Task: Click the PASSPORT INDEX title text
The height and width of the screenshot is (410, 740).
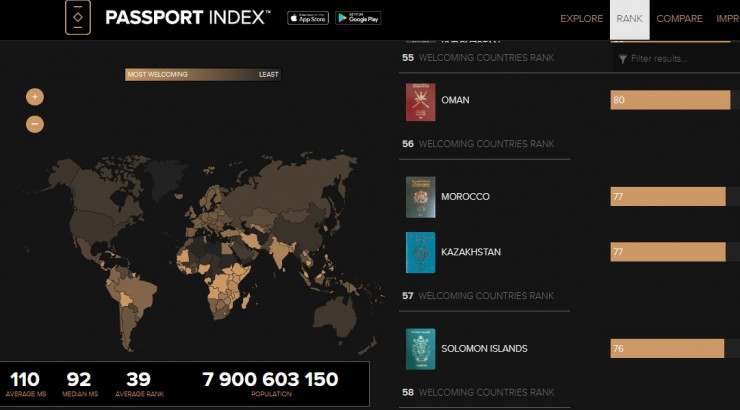Action: [x=187, y=18]
